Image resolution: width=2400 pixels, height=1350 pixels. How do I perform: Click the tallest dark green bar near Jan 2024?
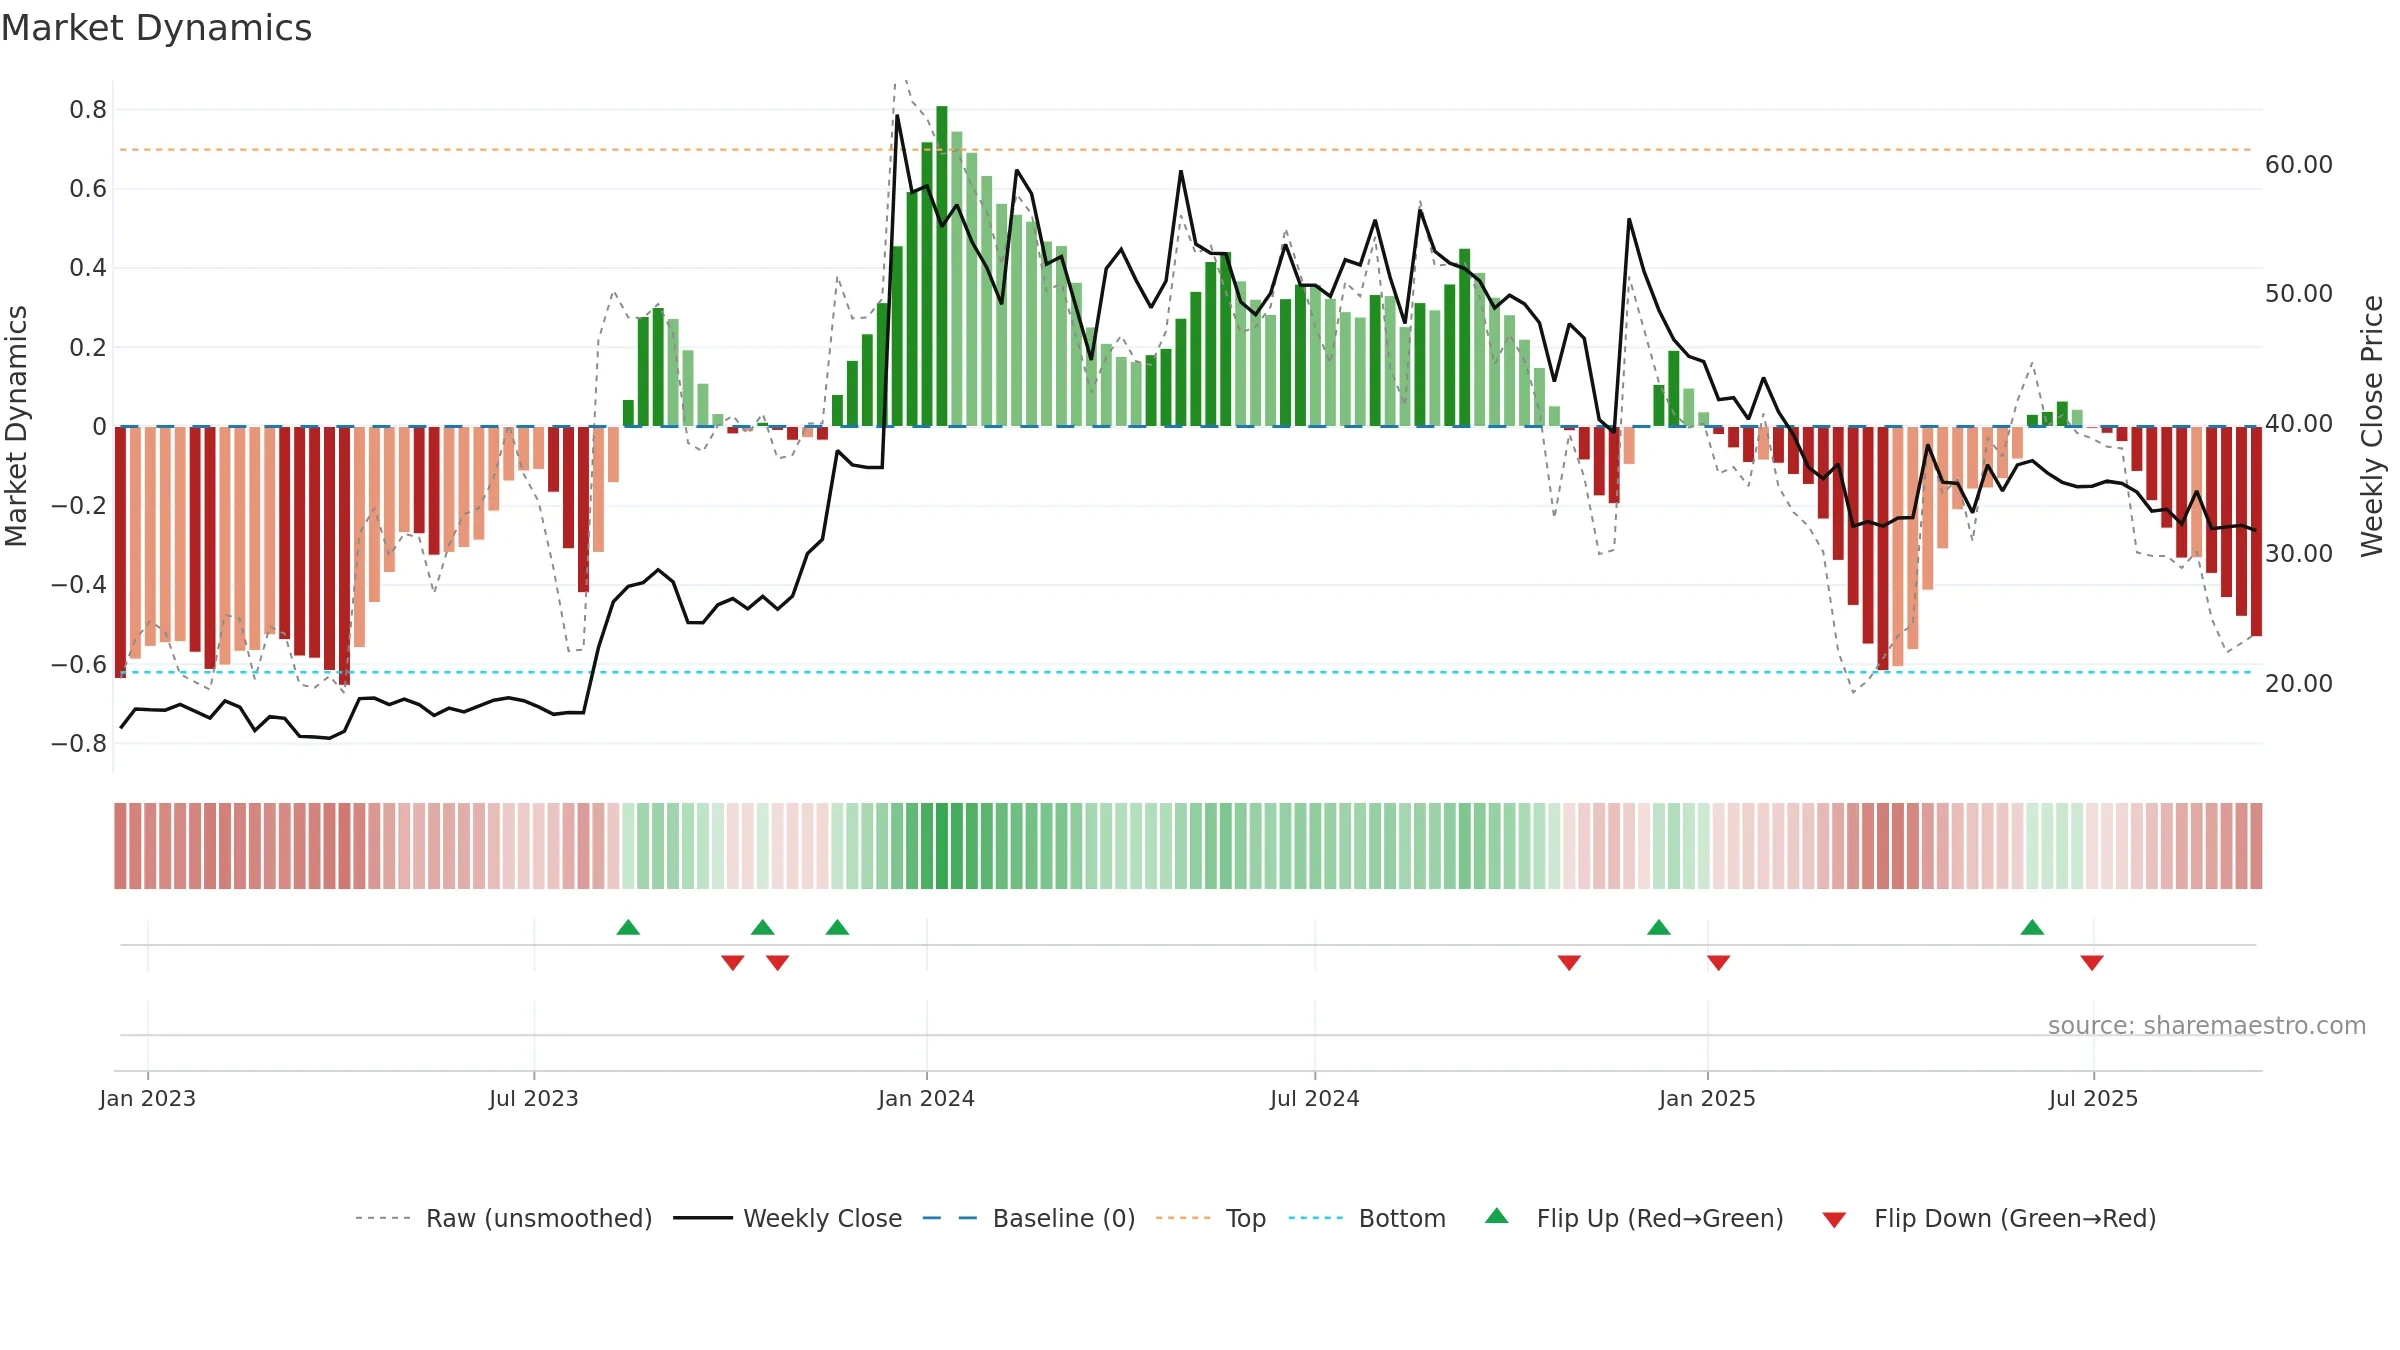942,266
